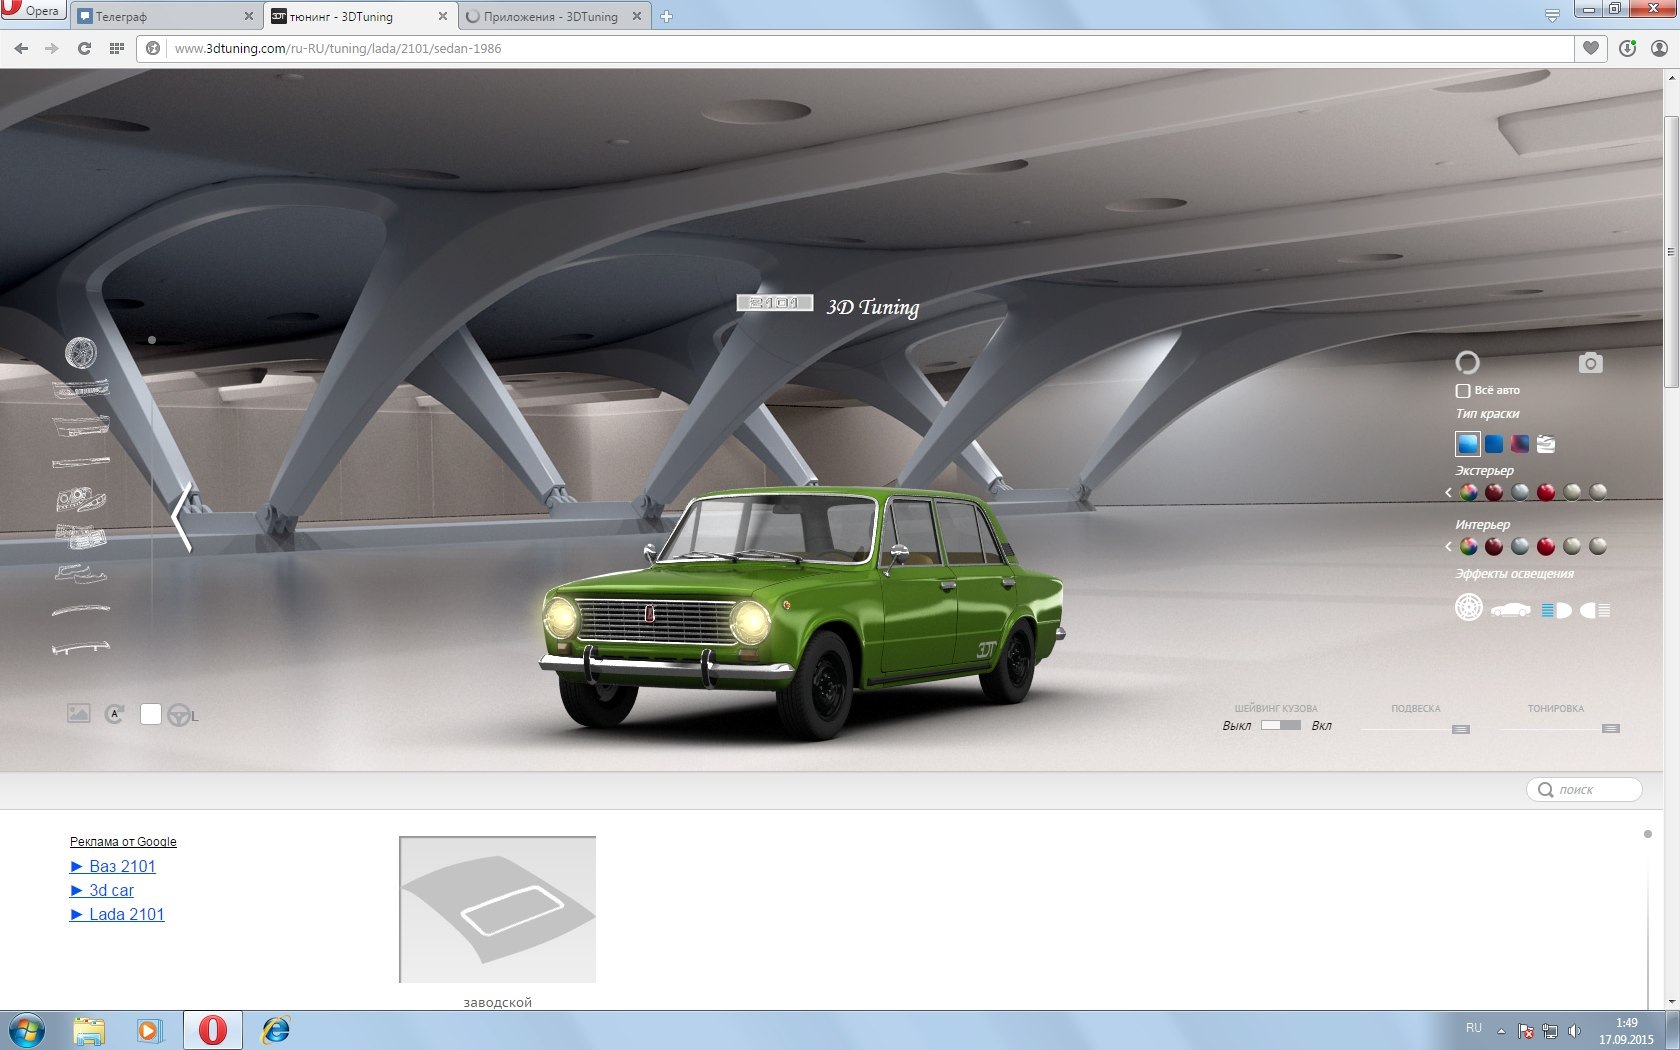The width and height of the screenshot is (1680, 1050).
Task: Open a new browser tab with plus
Action: click(666, 16)
